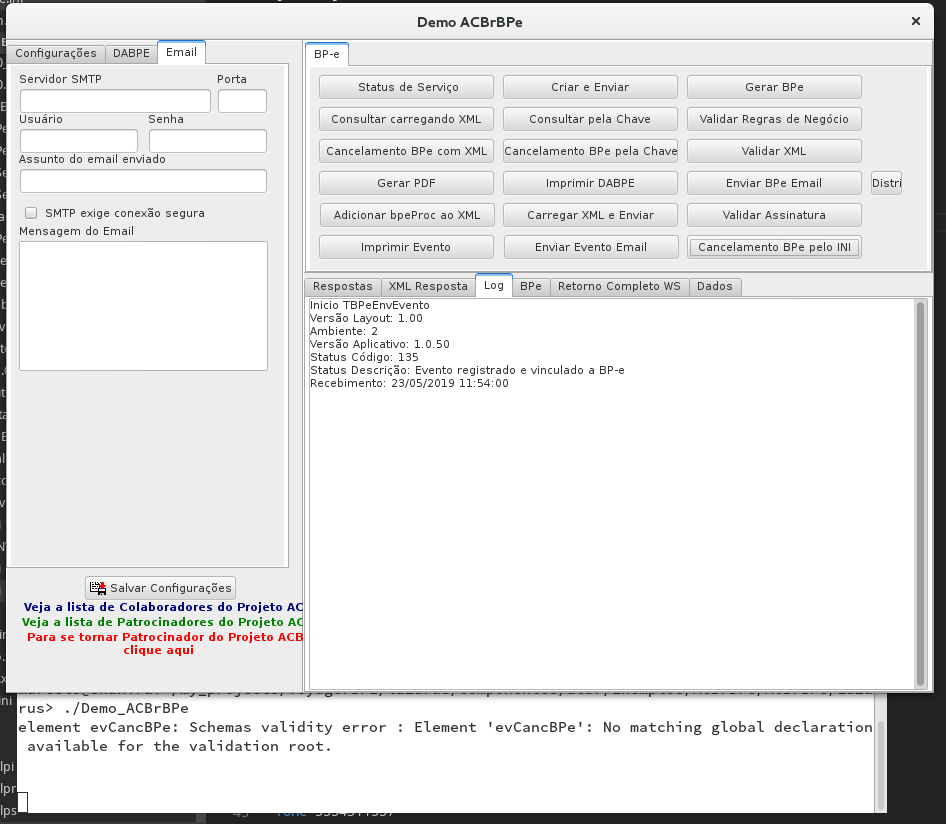Open the Respostas tab

tap(343, 287)
